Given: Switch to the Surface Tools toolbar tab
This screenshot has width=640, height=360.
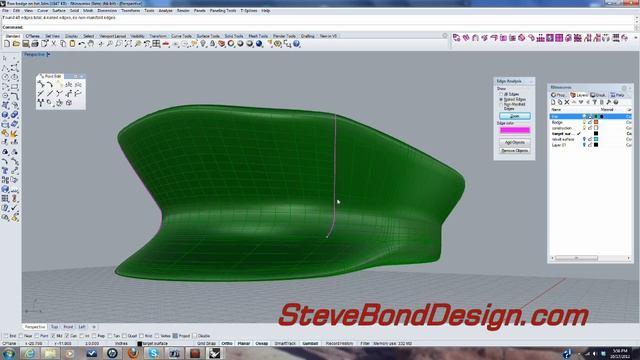Looking at the screenshot, I should pos(208,36).
